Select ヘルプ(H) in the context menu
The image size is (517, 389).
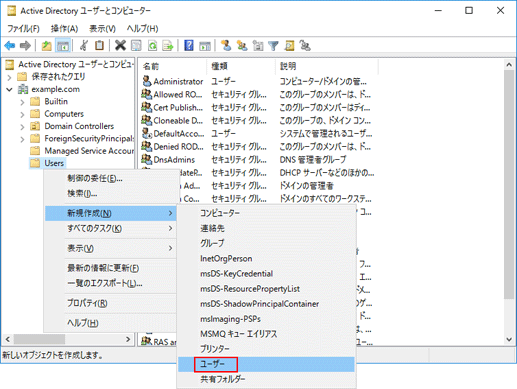pyautogui.click(x=110, y=323)
